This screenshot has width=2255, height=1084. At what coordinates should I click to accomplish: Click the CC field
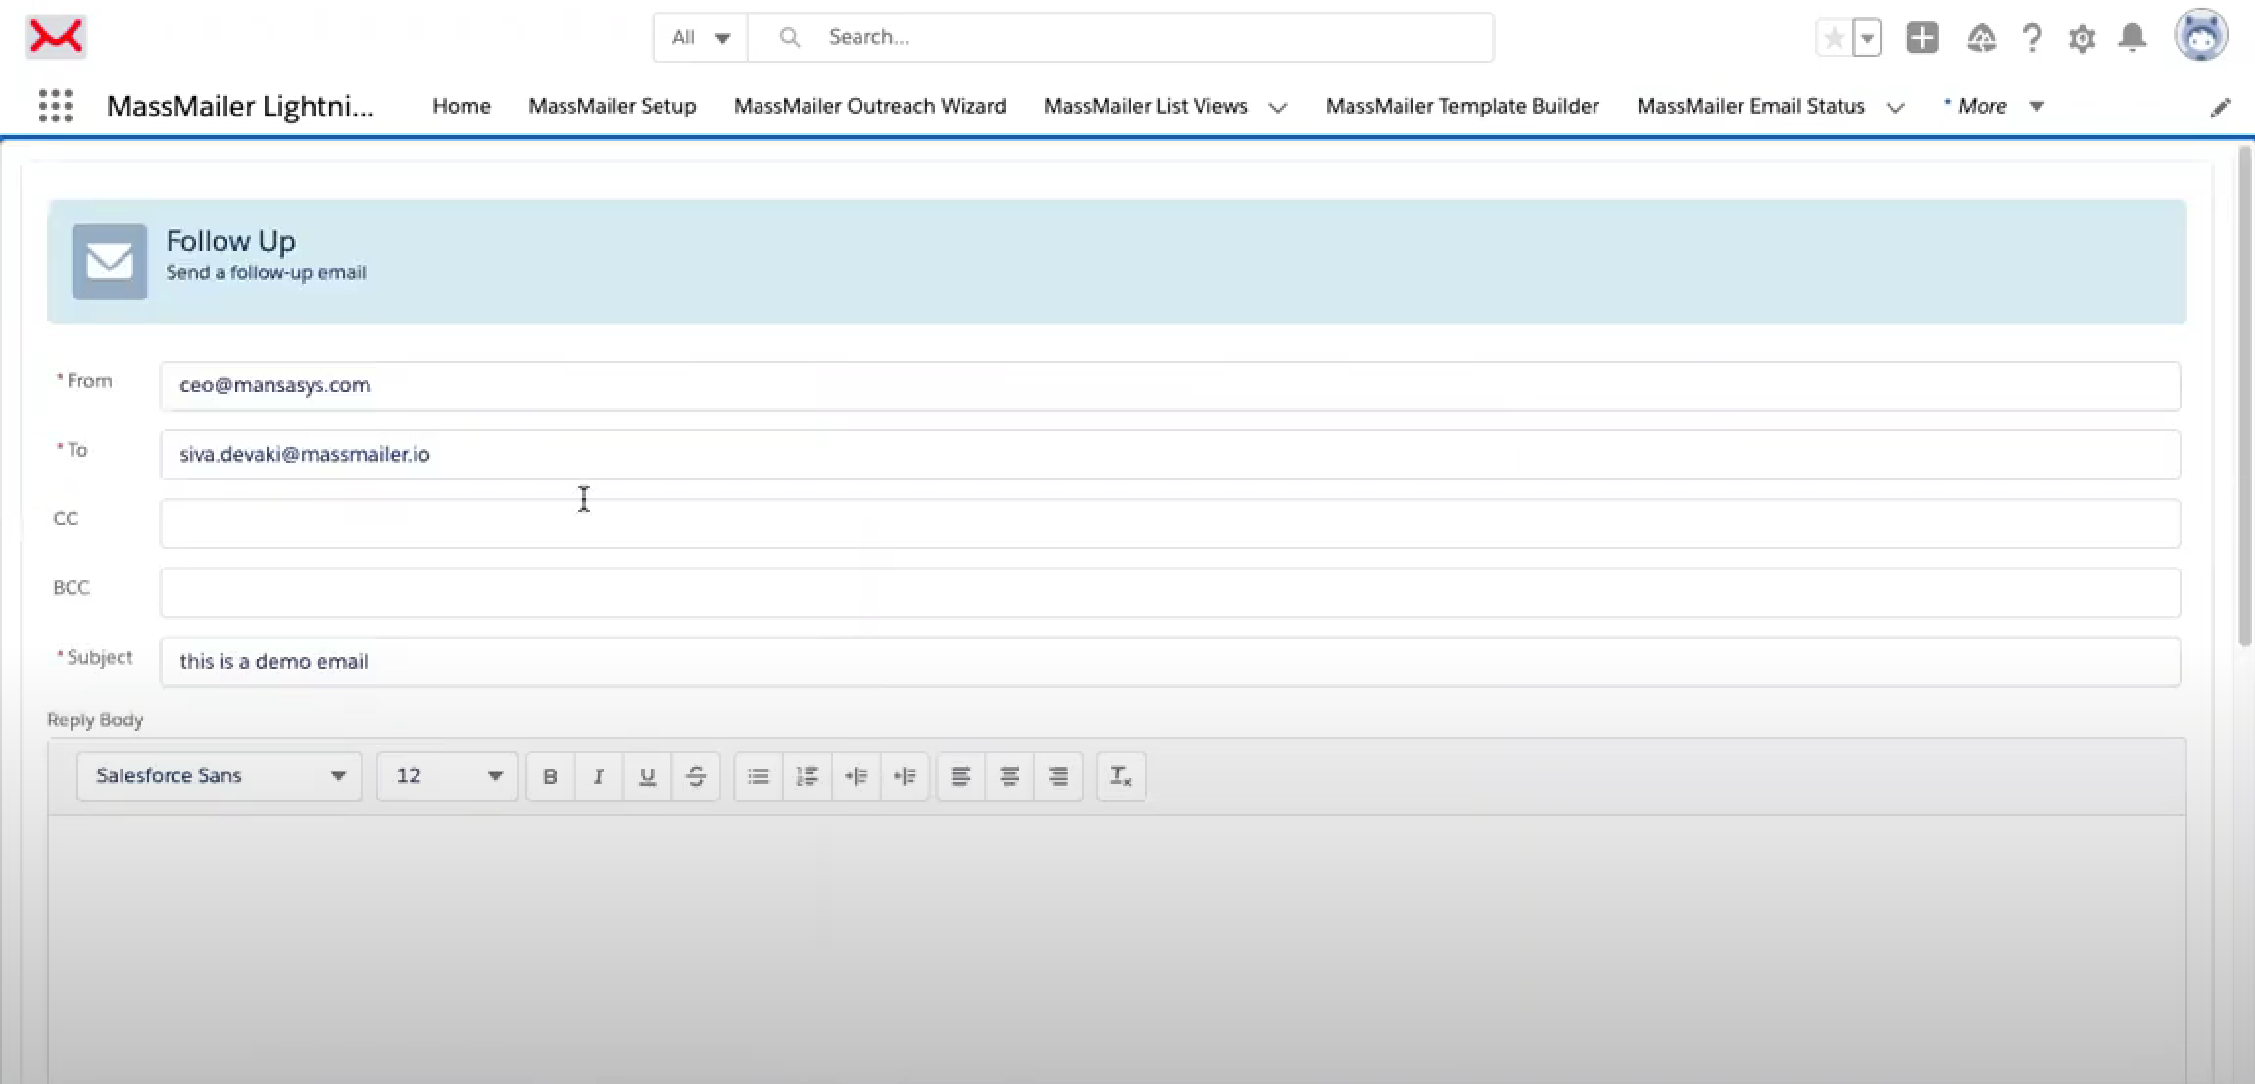click(1170, 524)
